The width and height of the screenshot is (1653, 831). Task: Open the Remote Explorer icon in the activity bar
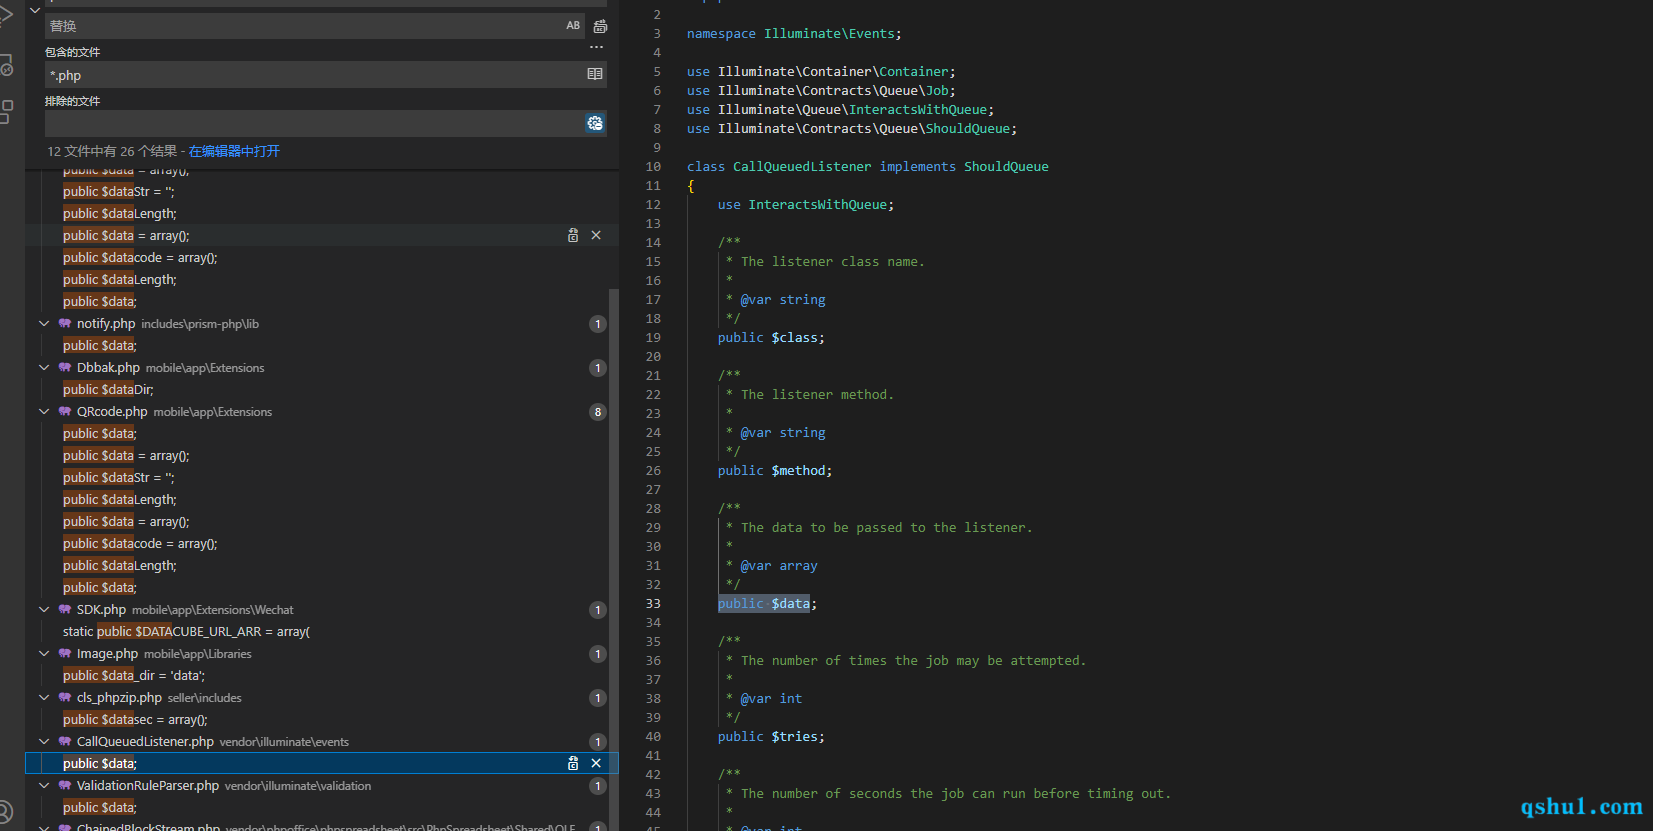(x=6, y=65)
